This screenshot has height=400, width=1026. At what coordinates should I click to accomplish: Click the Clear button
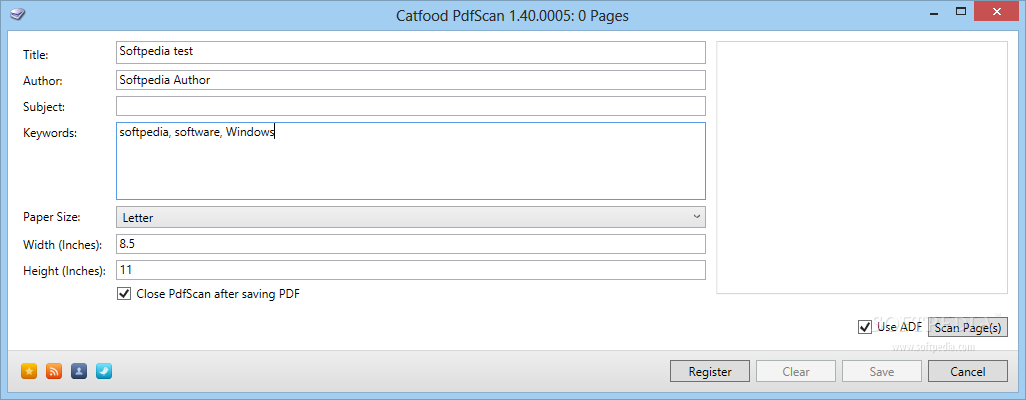coord(796,371)
